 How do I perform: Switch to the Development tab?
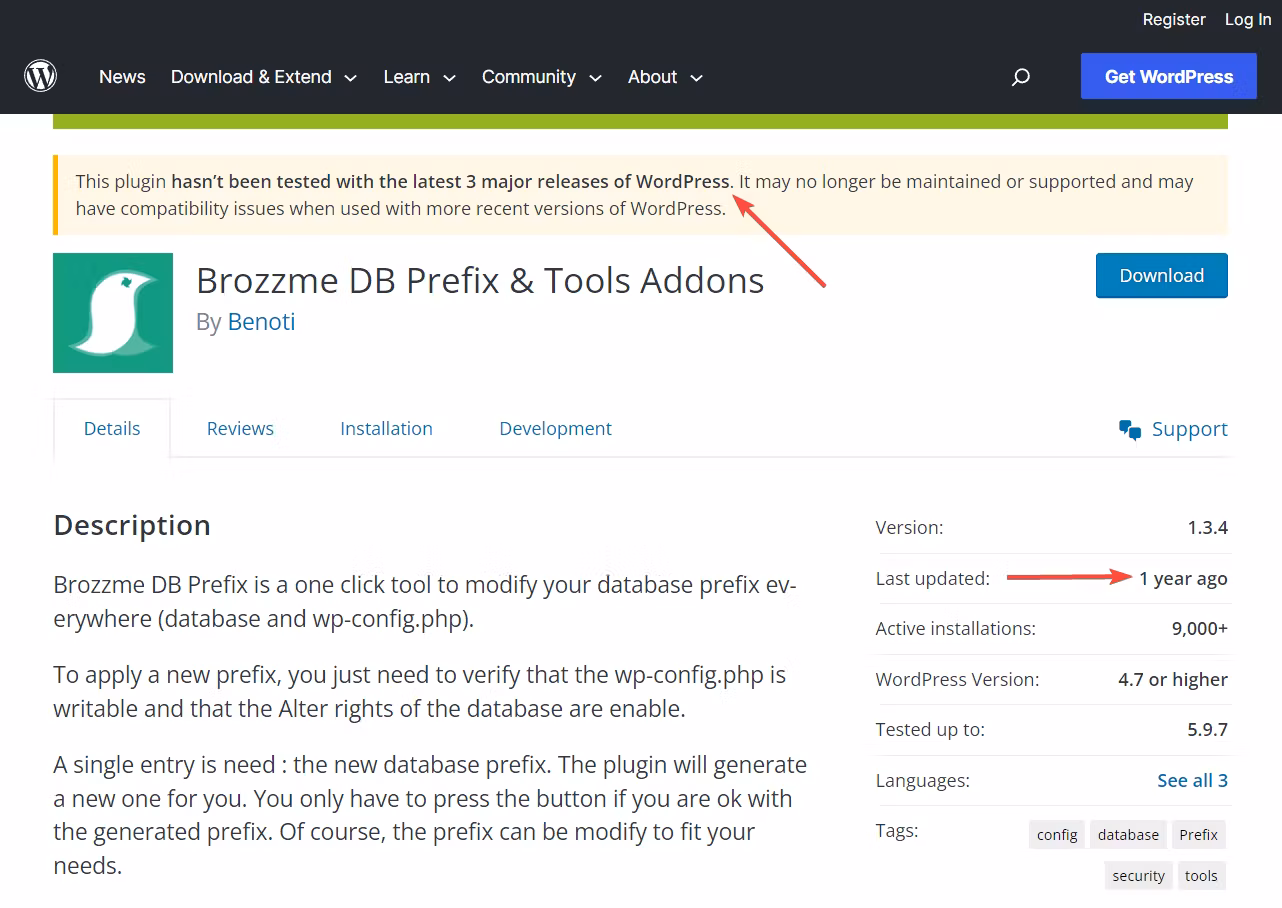pos(555,428)
